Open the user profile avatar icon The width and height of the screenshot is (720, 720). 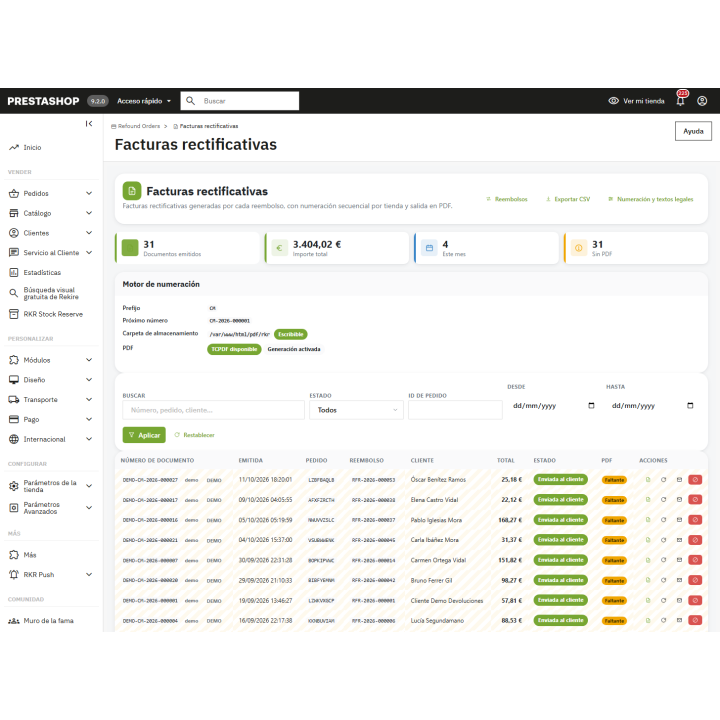(x=702, y=101)
